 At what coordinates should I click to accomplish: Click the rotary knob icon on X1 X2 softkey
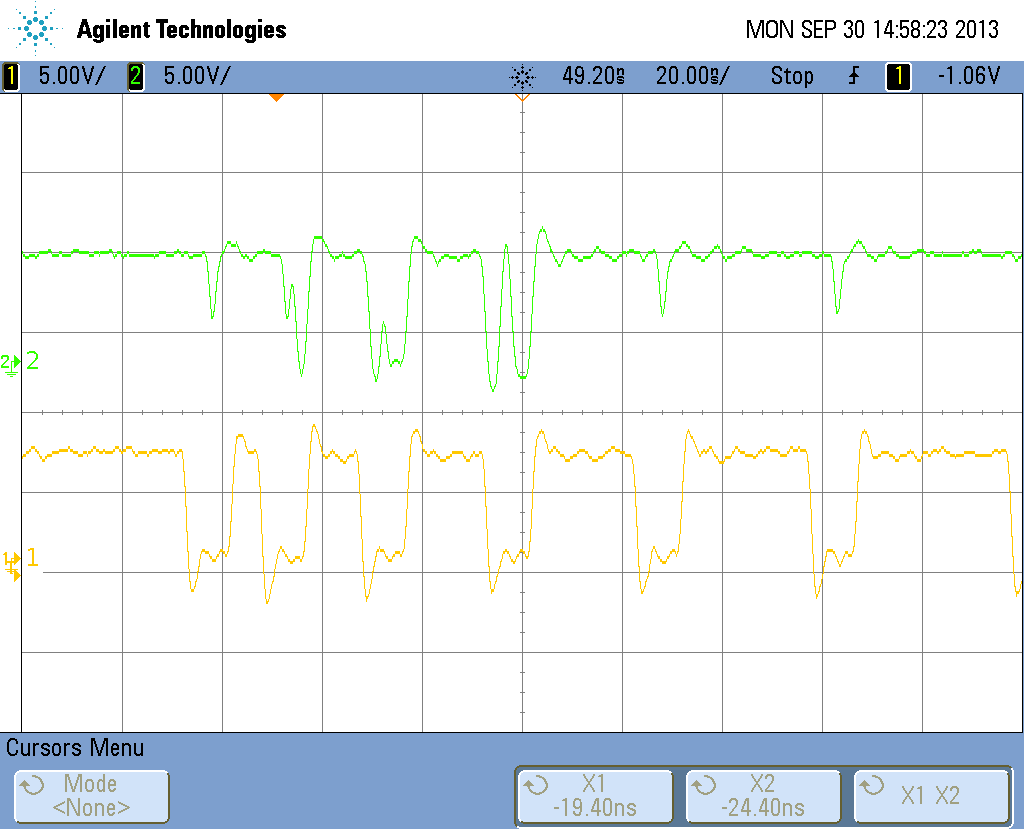[x=872, y=785]
